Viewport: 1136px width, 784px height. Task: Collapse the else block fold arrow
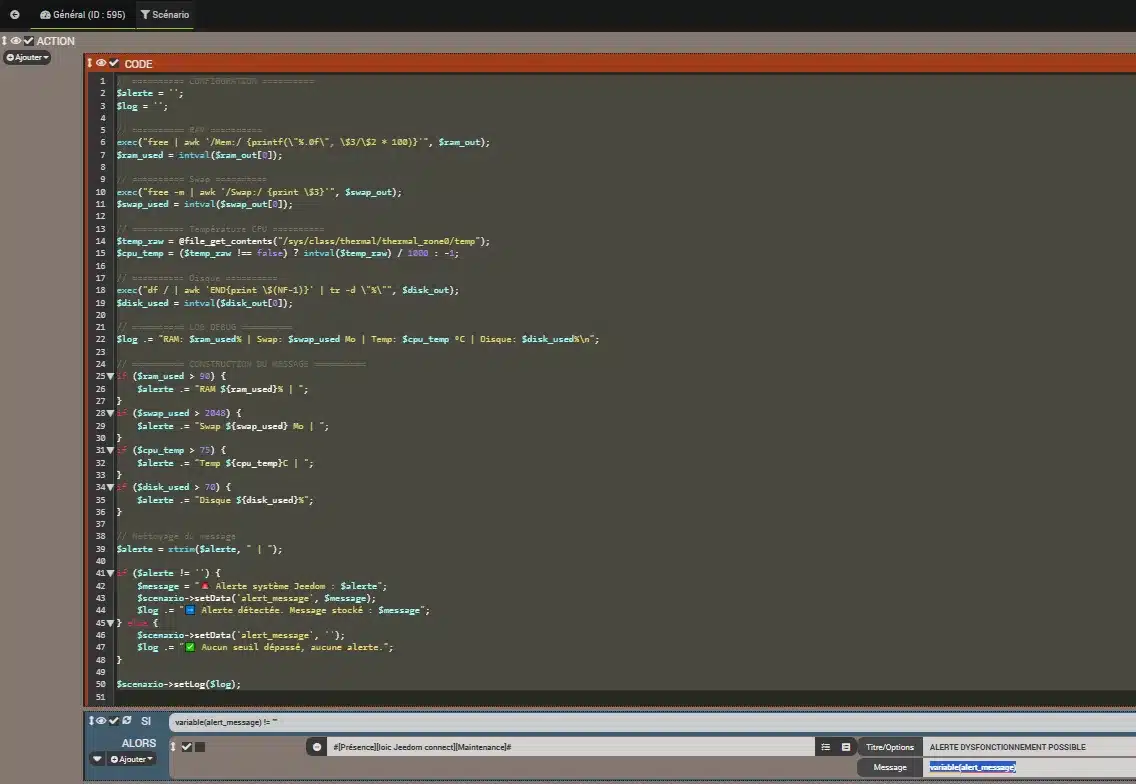coord(110,623)
